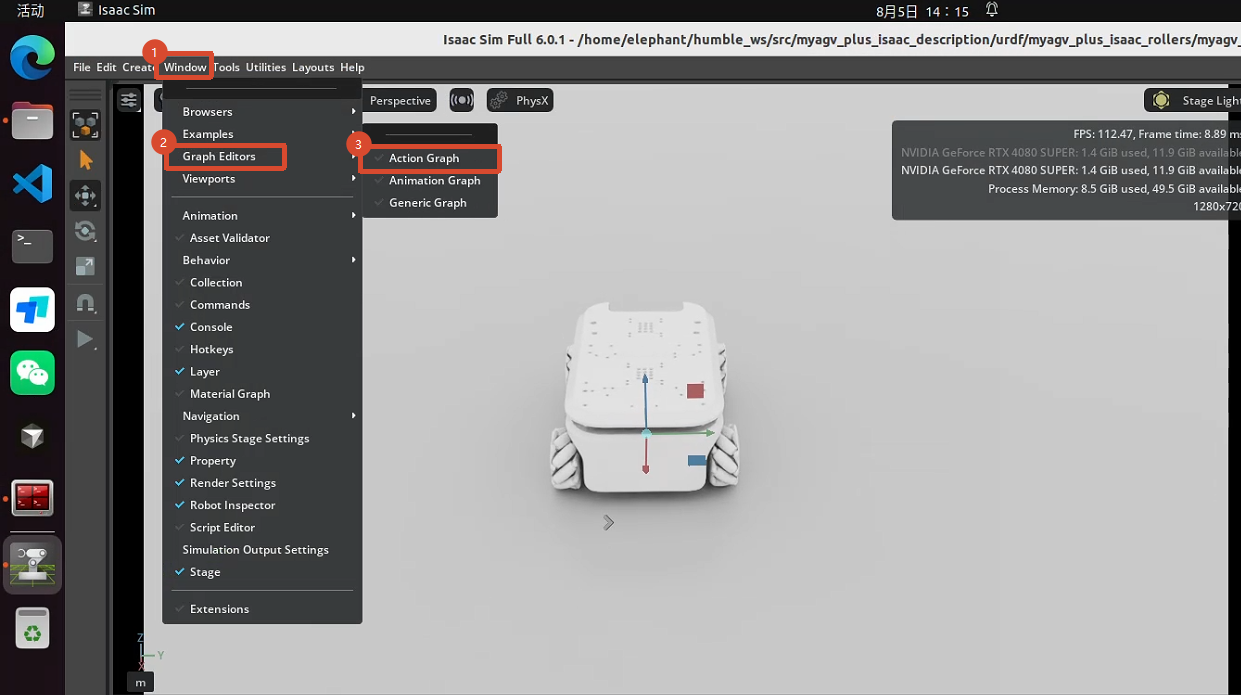Open the Layouts menu

coord(313,67)
